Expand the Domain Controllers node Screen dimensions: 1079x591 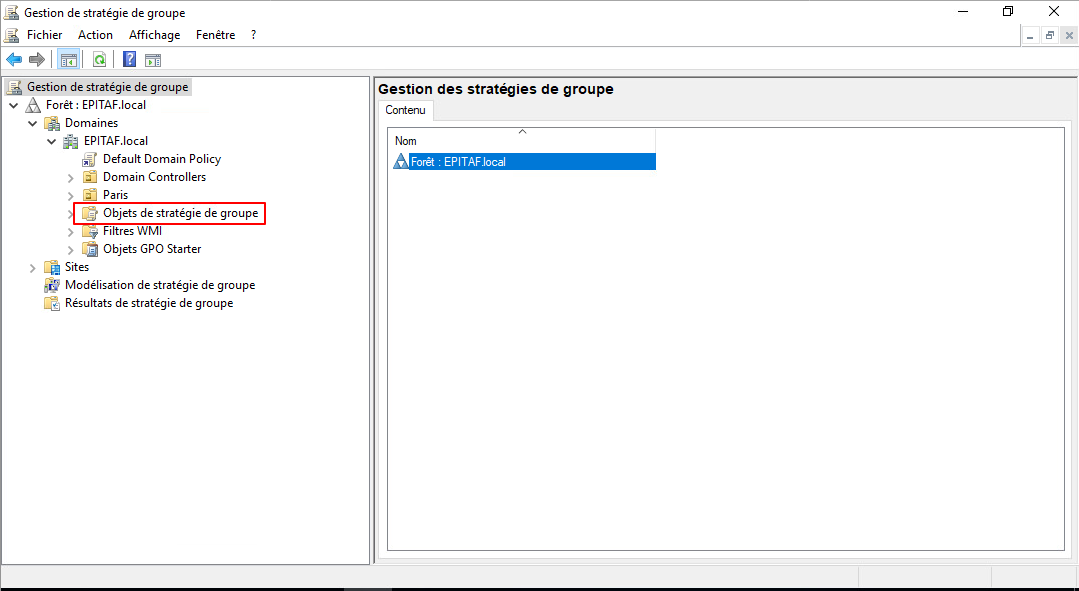(x=71, y=177)
